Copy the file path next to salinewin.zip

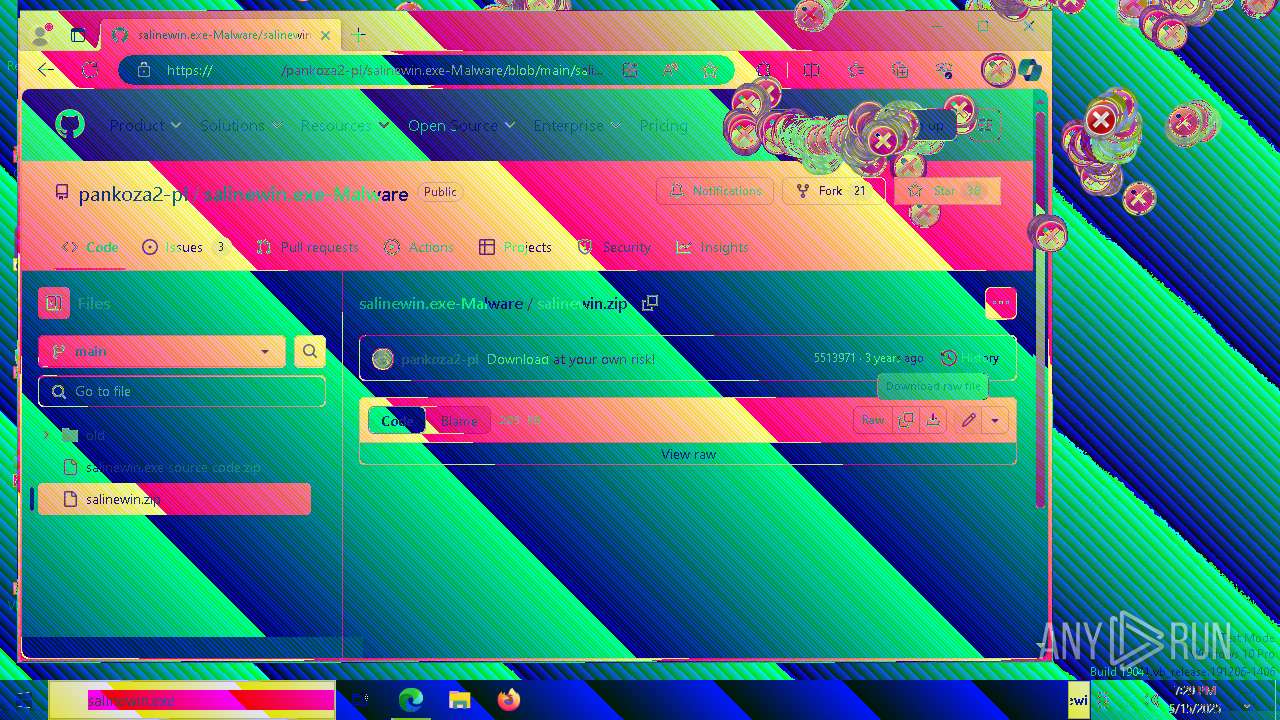coord(650,303)
